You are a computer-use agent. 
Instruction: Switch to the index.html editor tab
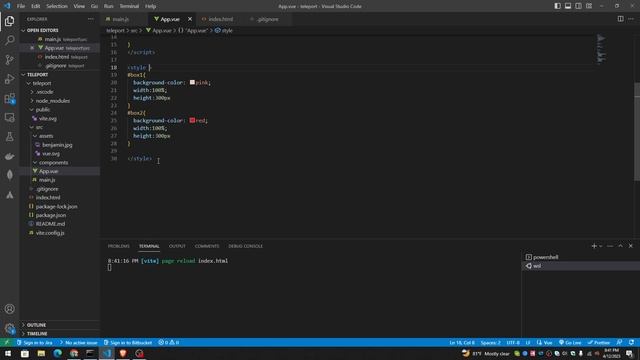click(x=220, y=19)
